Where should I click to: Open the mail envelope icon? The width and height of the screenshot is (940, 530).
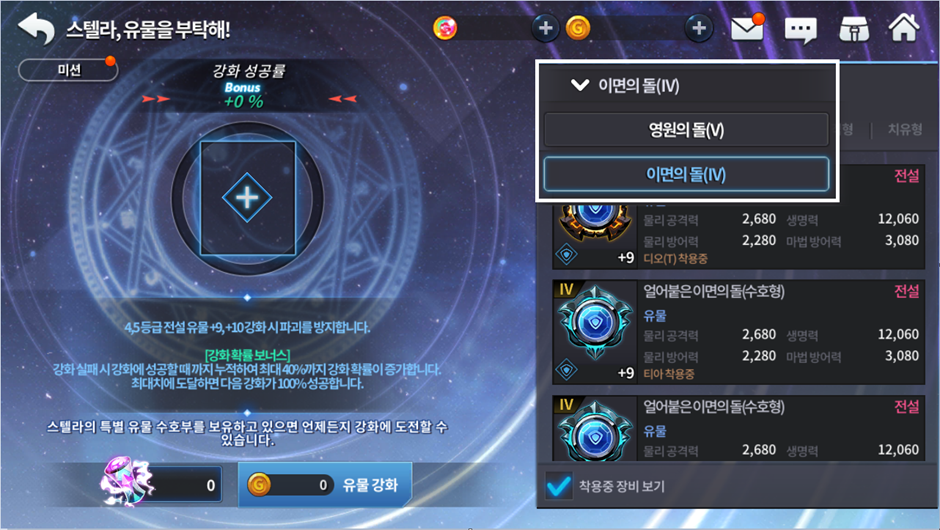(748, 28)
